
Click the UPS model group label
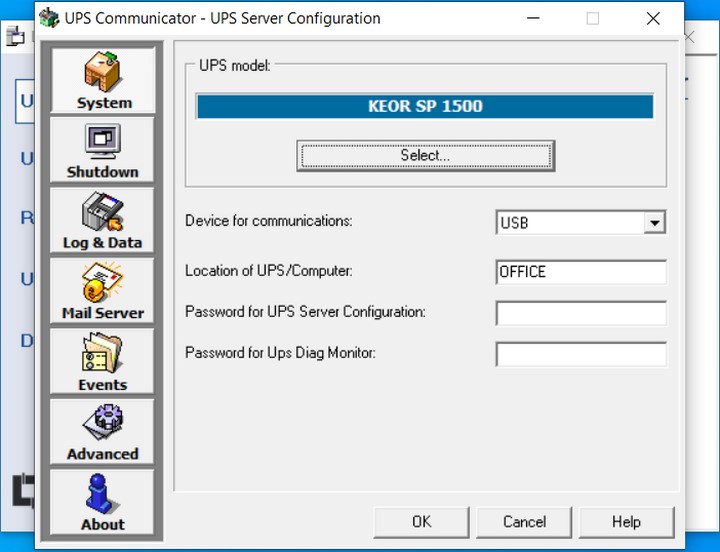235,66
